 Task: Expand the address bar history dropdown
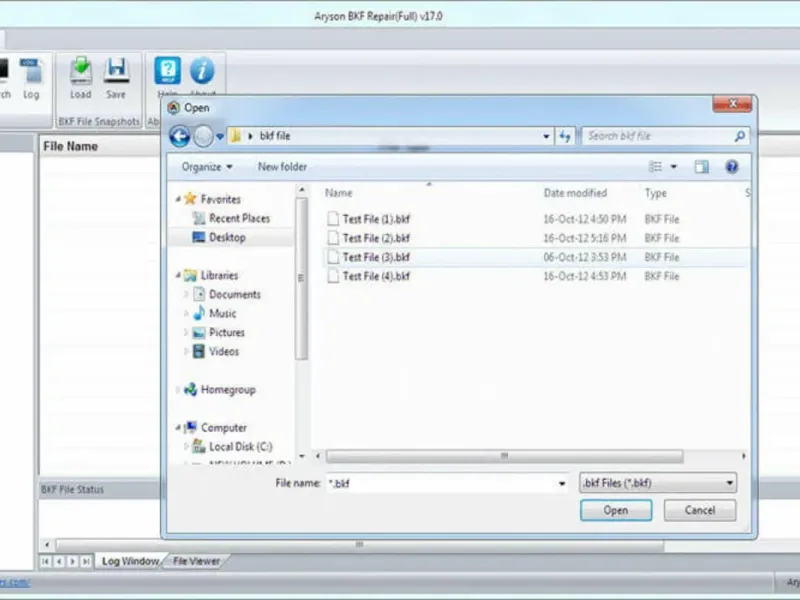pyautogui.click(x=546, y=136)
